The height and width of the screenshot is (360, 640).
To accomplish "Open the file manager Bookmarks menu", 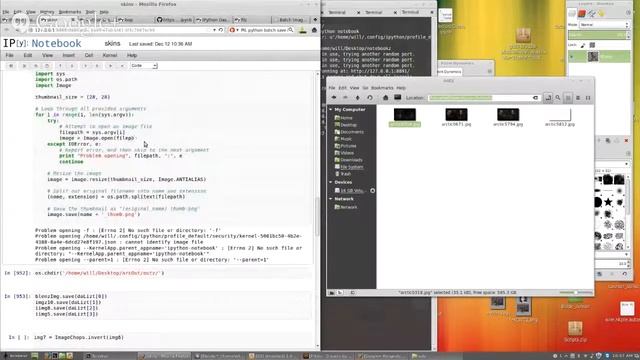I will click(x=382, y=88).
